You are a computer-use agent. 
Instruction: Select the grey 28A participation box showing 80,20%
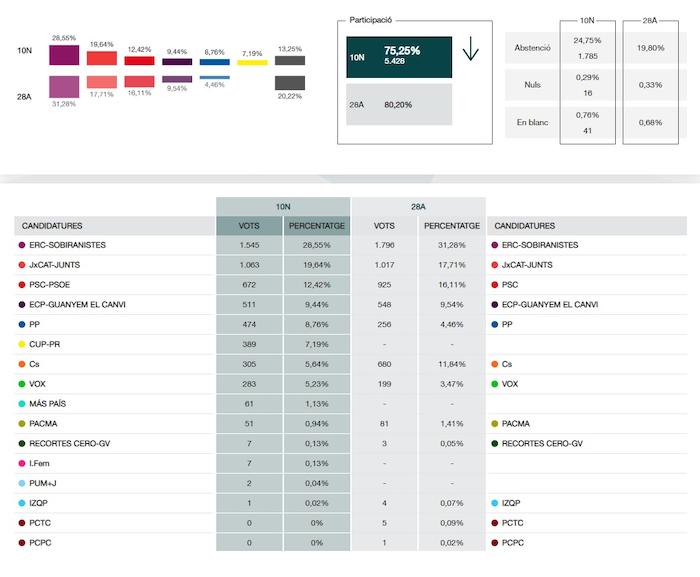[399, 105]
